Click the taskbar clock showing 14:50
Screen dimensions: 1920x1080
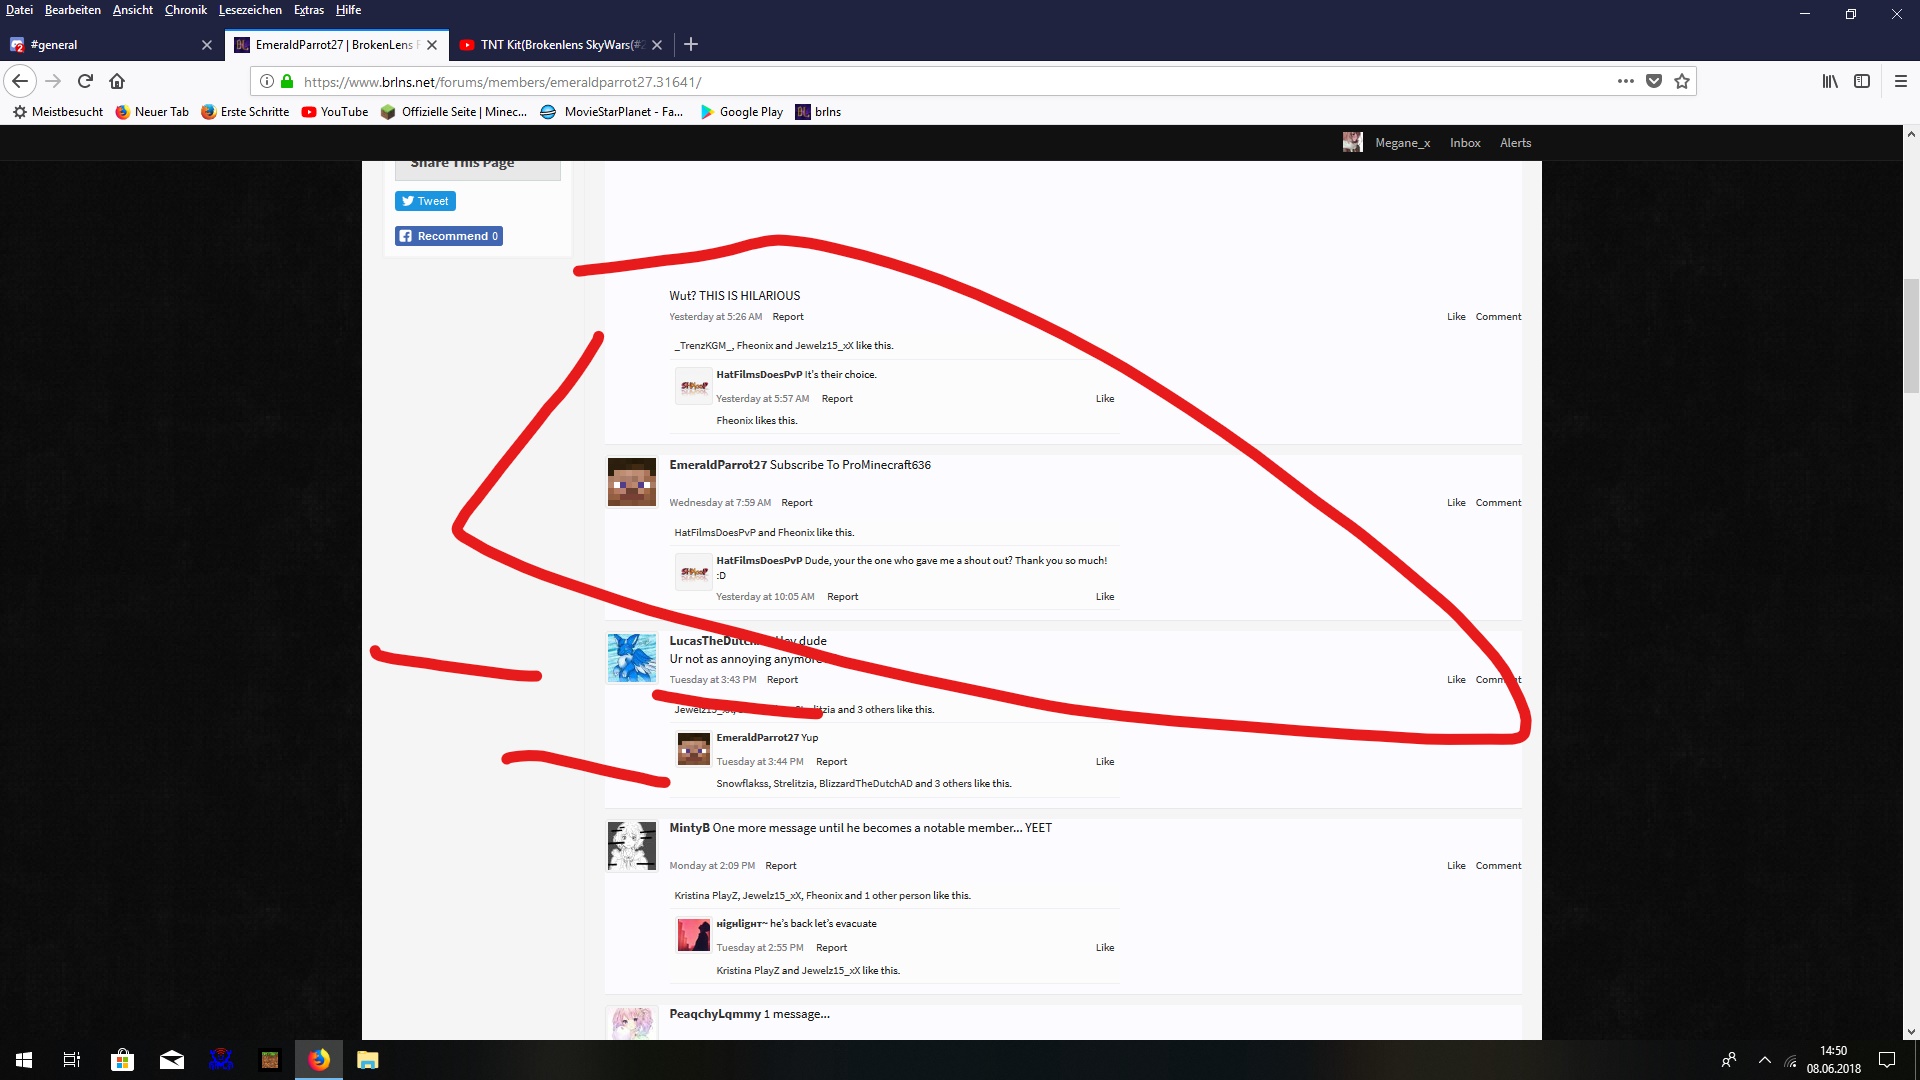coord(1833,1060)
